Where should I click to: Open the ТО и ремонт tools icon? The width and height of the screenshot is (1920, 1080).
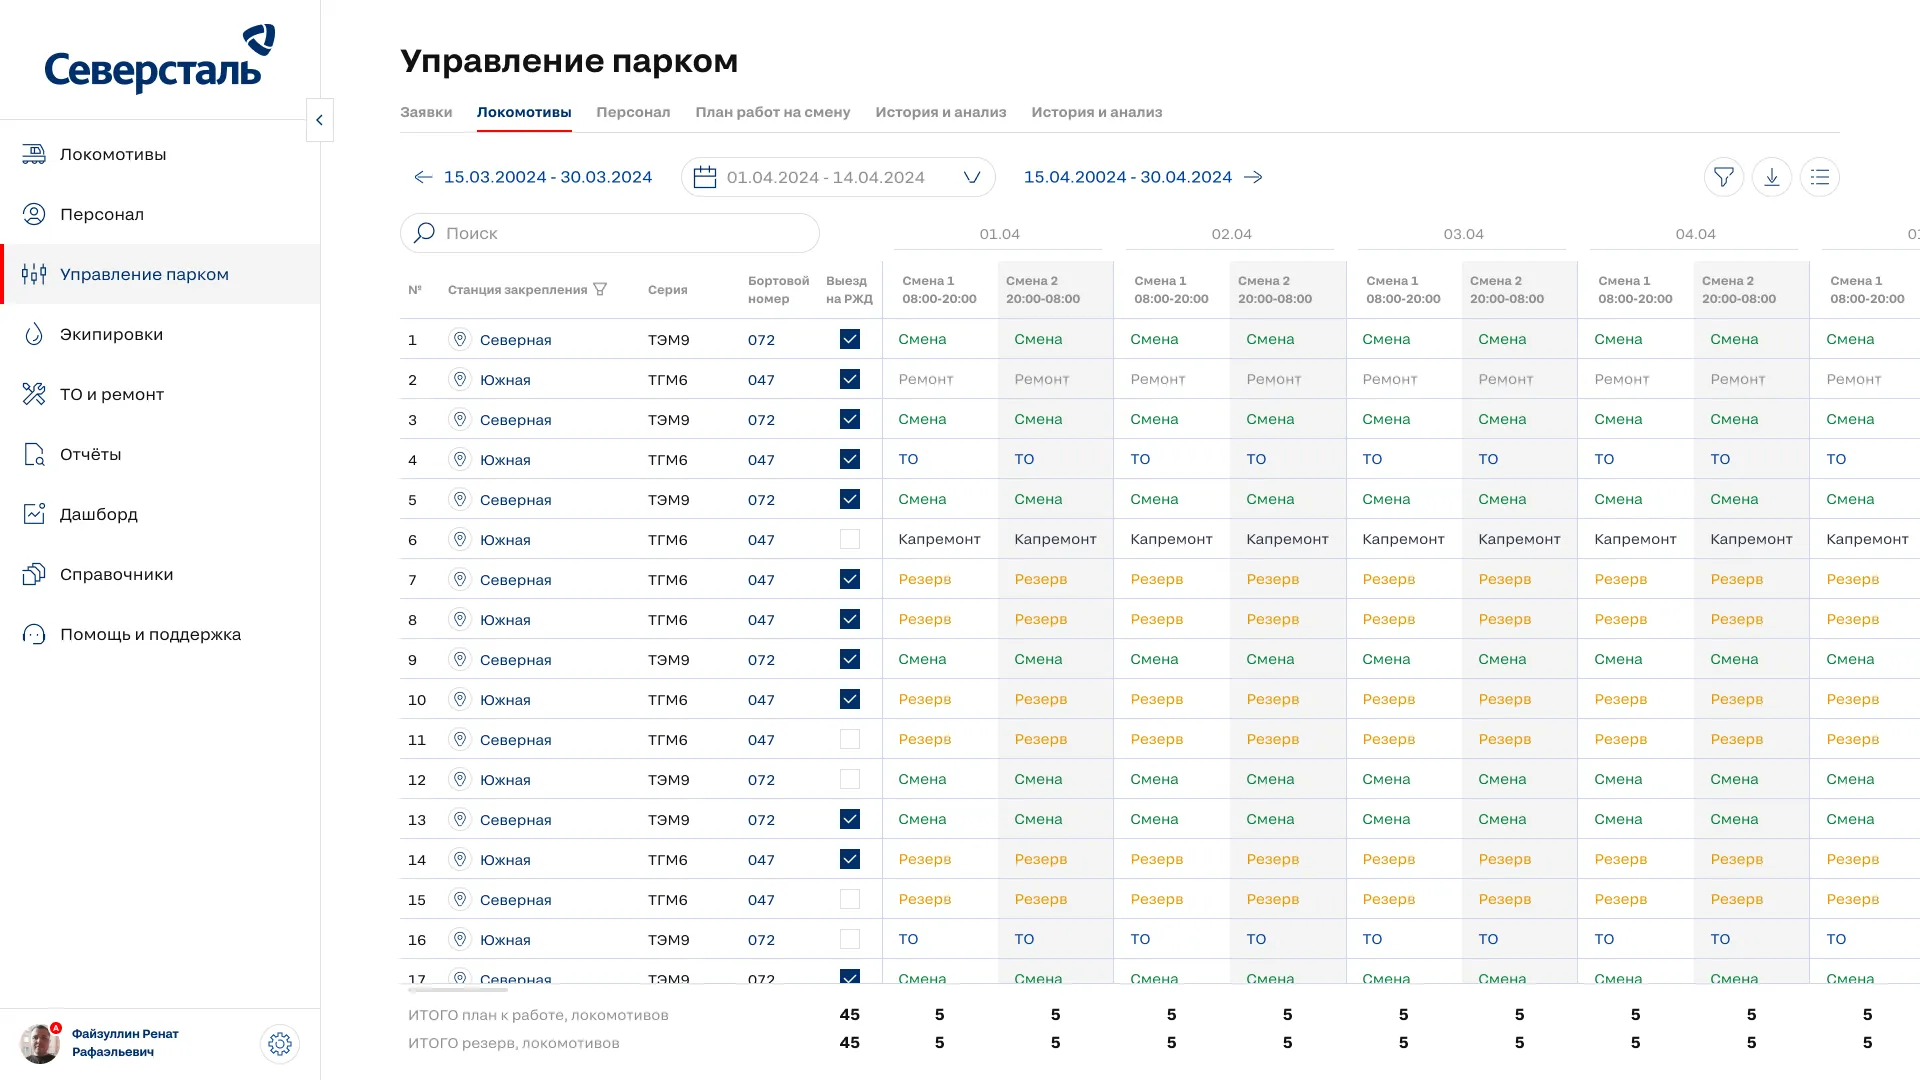34,394
